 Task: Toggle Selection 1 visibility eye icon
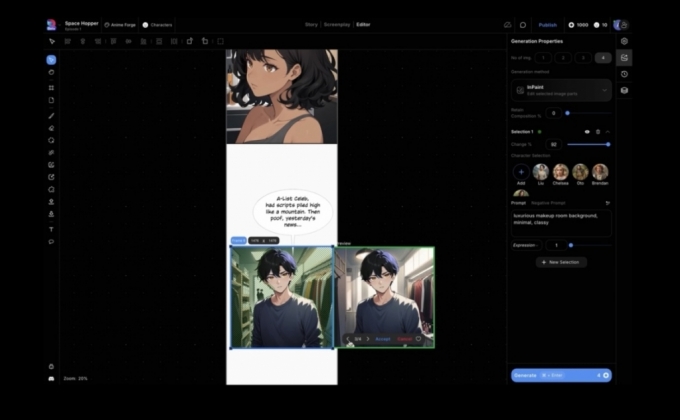coord(587,131)
